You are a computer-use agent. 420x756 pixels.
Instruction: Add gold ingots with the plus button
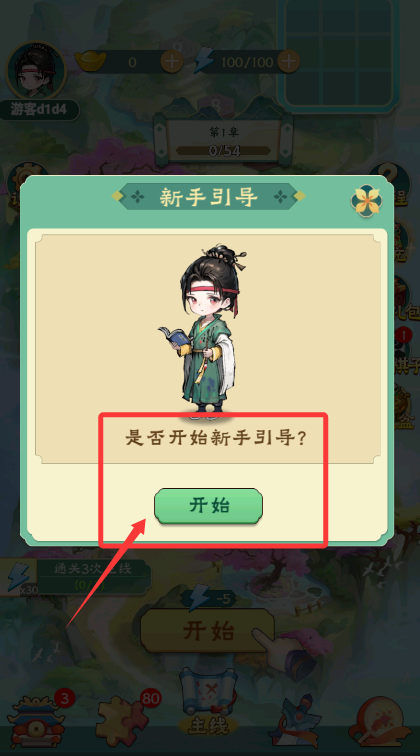[x=172, y=62]
